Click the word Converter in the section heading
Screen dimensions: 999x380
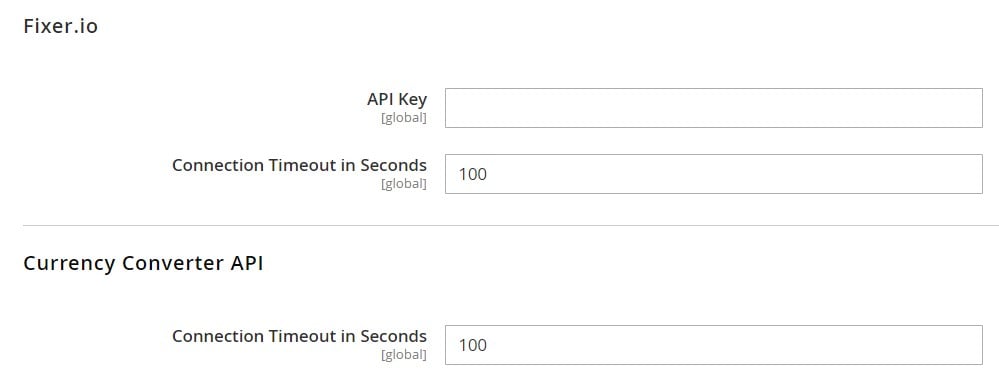tap(173, 263)
